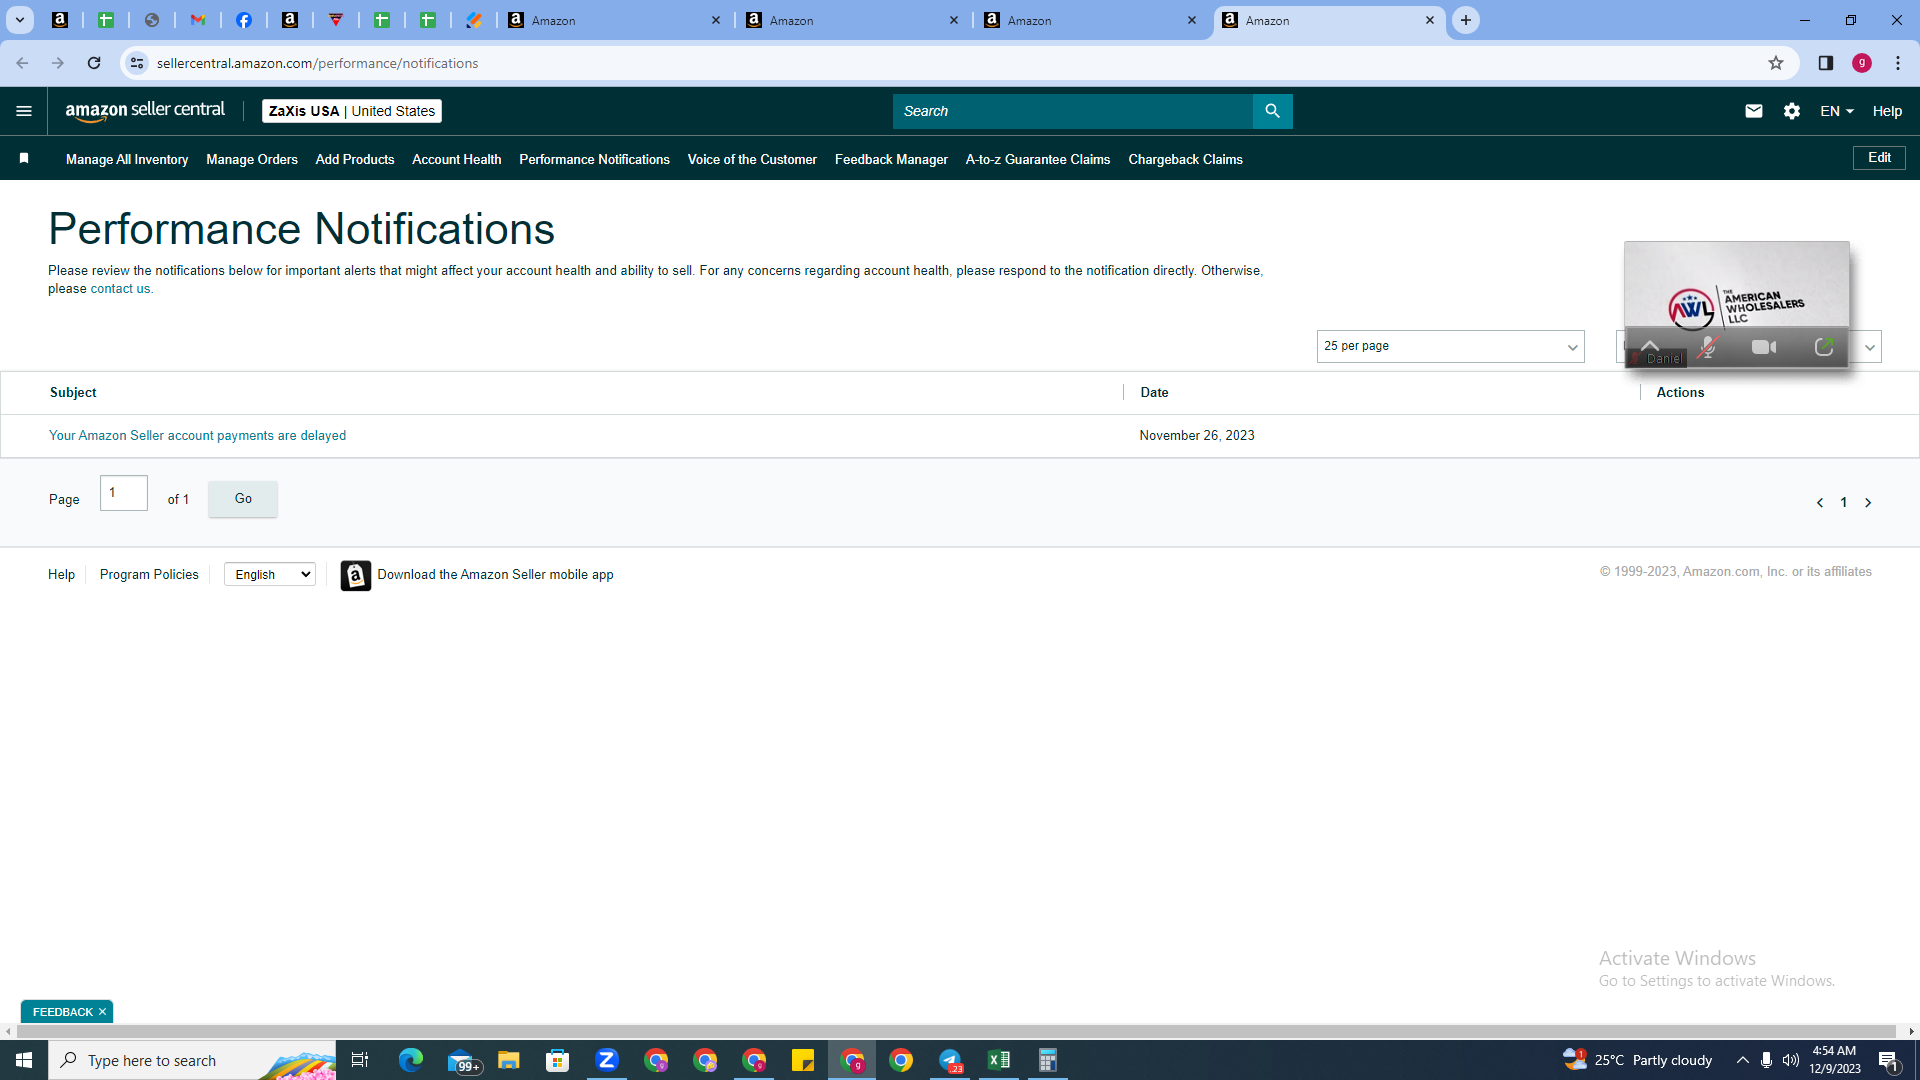View site information icon in address bar
This screenshot has height=1080, width=1920.
click(x=137, y=63)
